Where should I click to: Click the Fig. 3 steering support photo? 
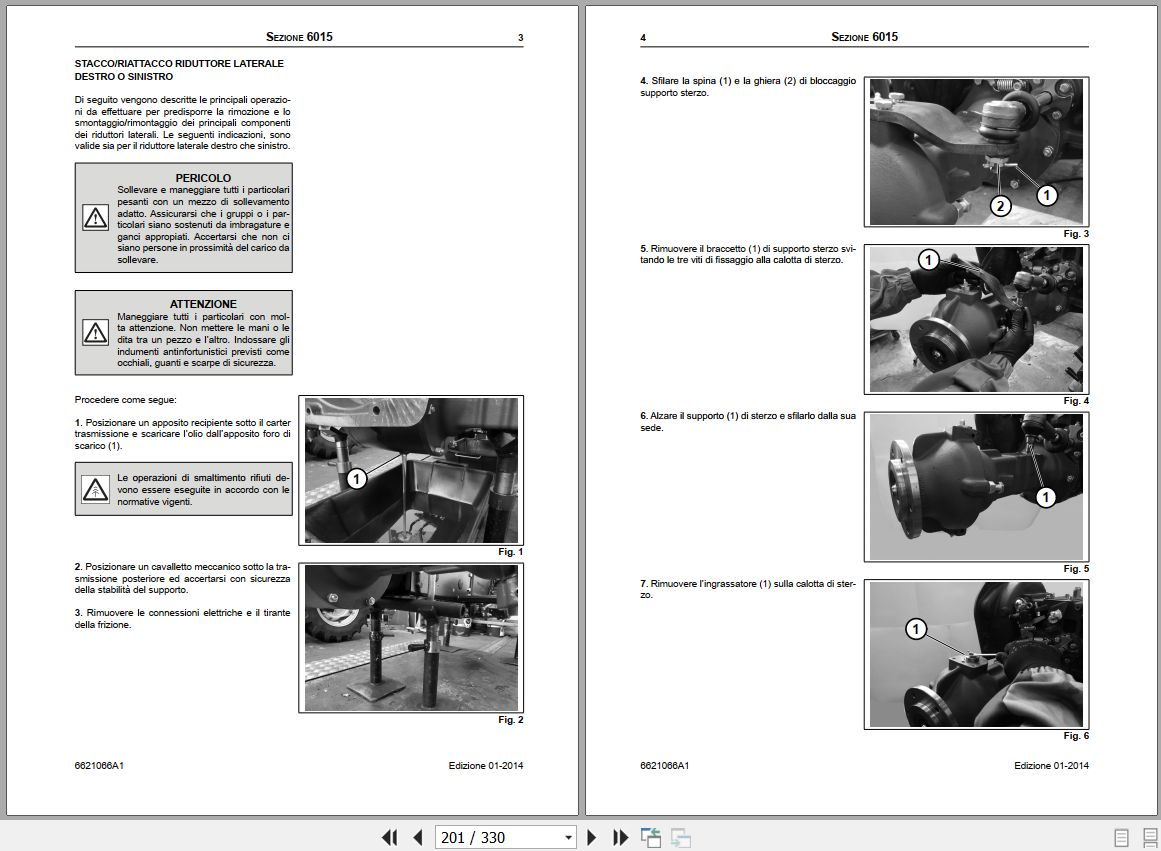[x=975, y=150]
